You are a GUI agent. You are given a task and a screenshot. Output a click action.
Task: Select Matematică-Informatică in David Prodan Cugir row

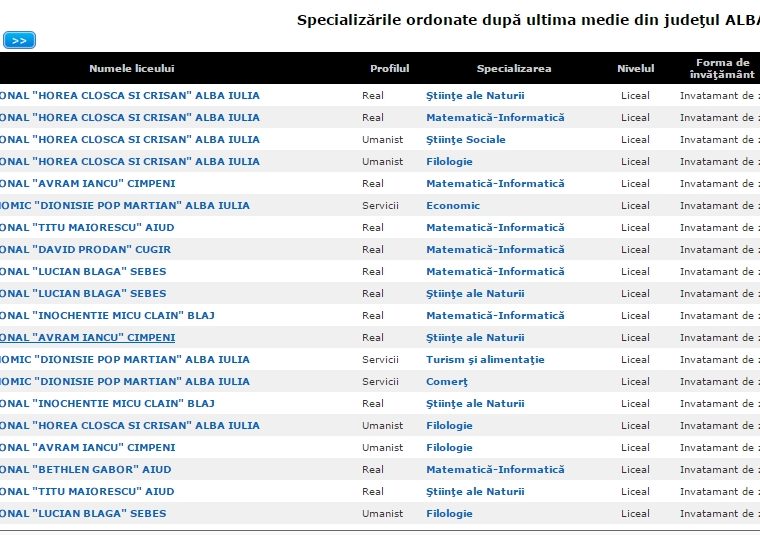pos(495,250)
